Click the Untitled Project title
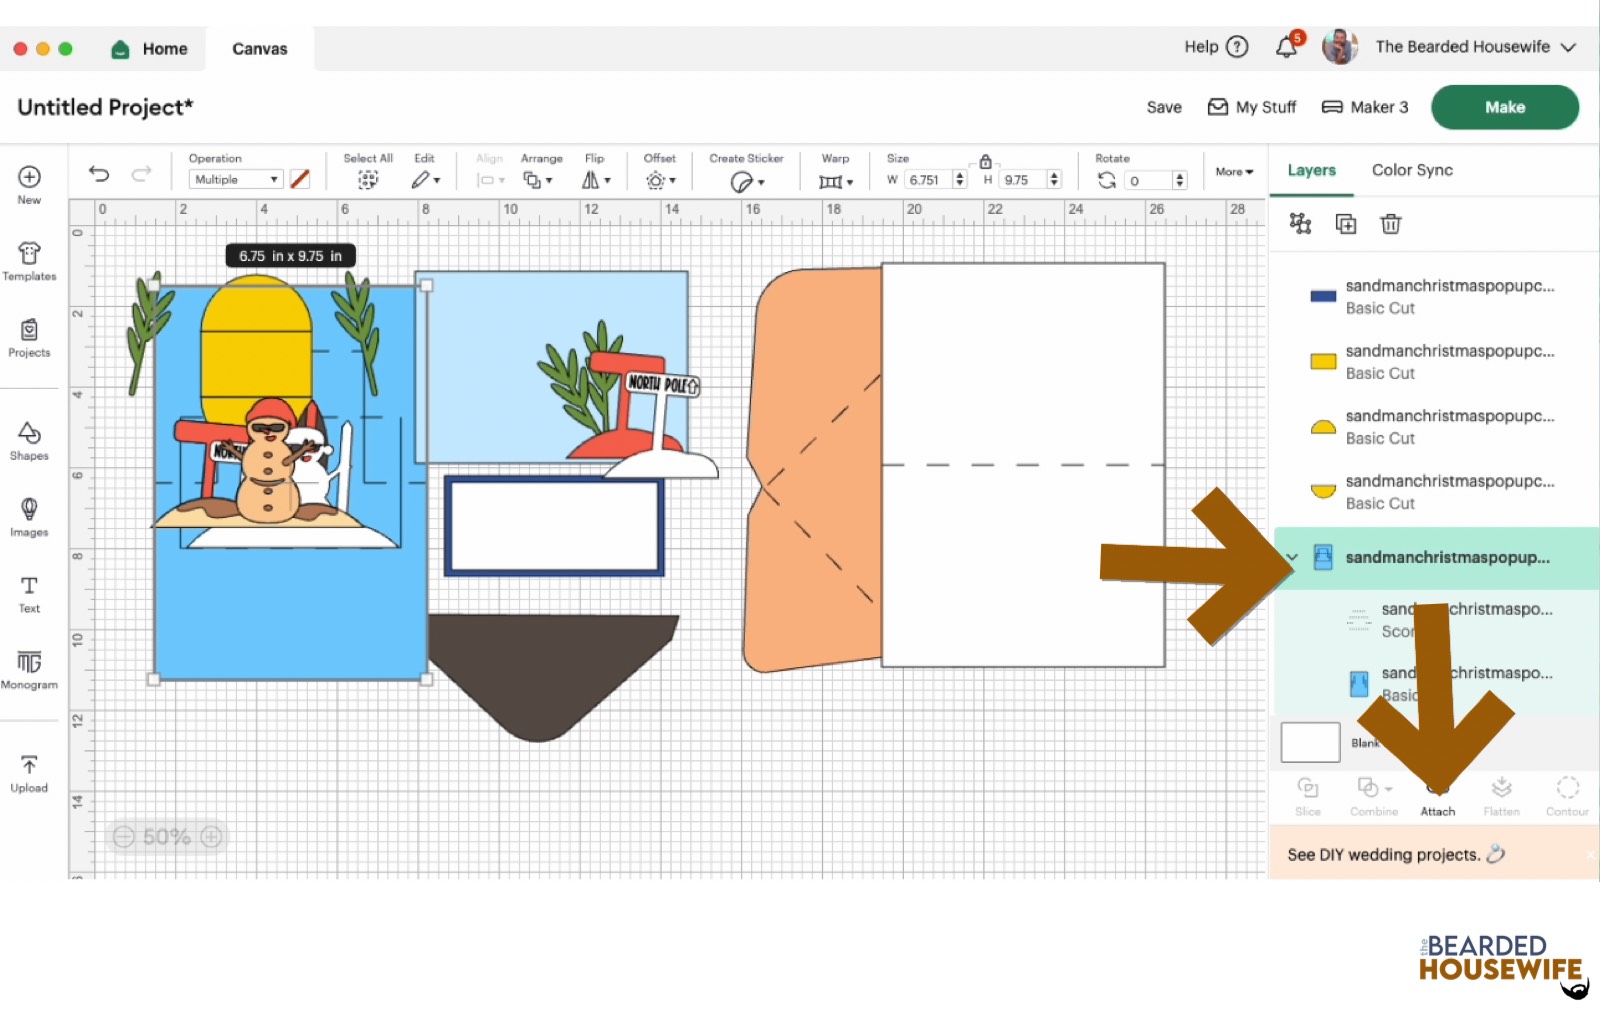The height and width of the screenshot is (1017, 1600). click(105, 107)
